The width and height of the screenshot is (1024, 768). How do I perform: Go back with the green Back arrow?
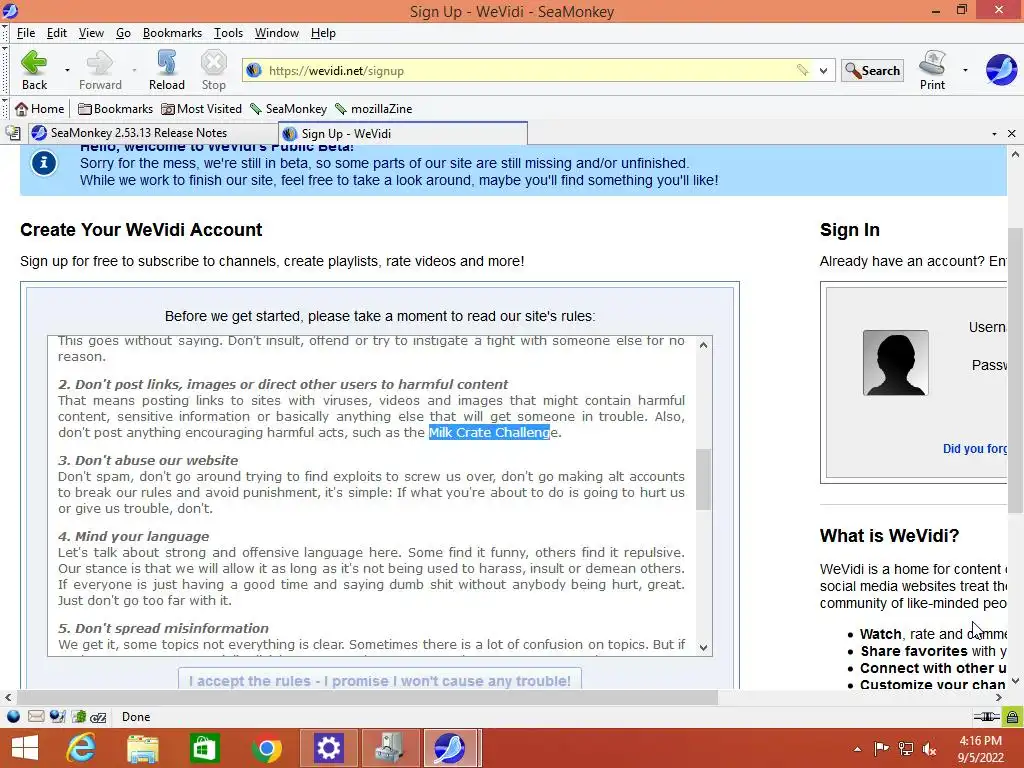tap(34, 70)
